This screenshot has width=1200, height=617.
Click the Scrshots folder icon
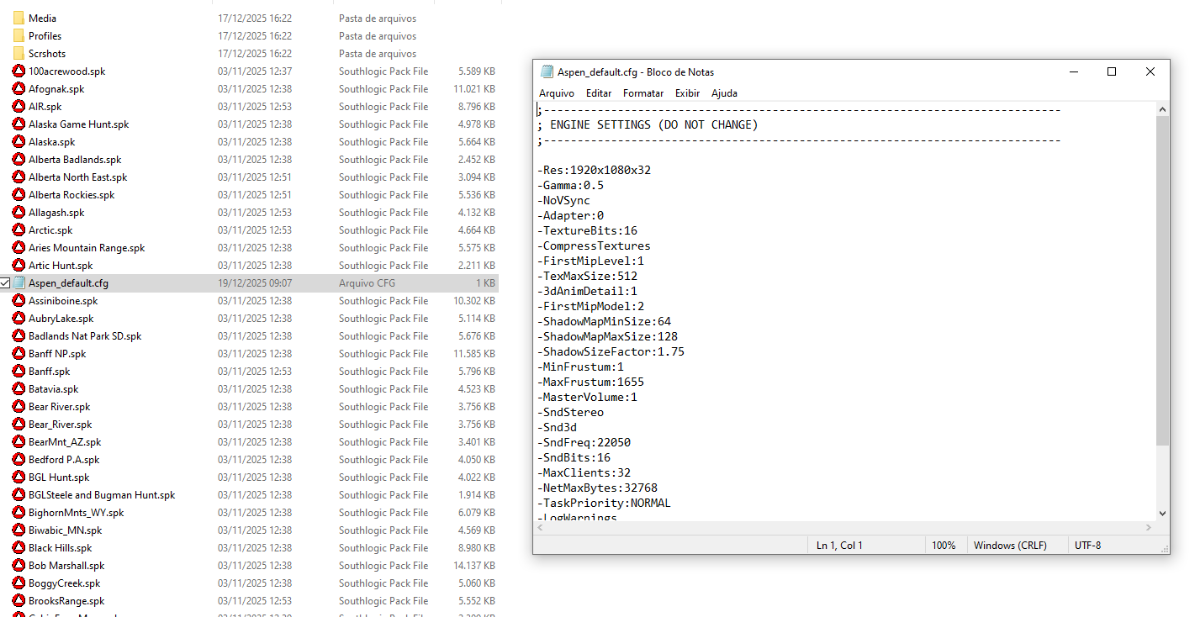tap(18, 53)
